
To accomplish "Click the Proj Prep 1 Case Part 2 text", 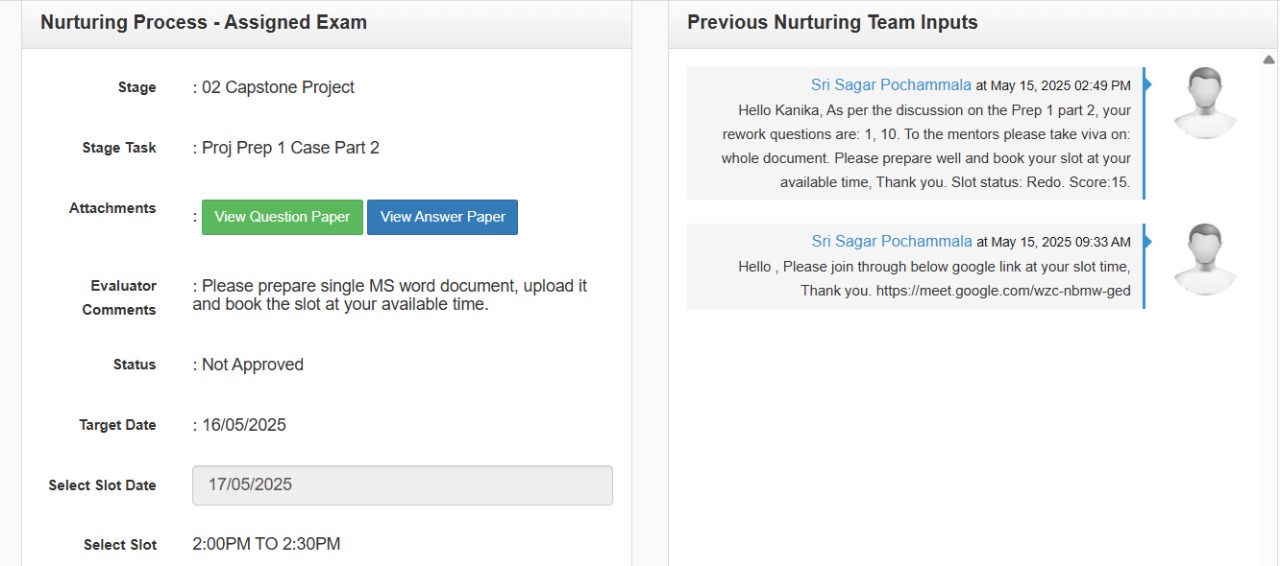I will coord(290,148).
